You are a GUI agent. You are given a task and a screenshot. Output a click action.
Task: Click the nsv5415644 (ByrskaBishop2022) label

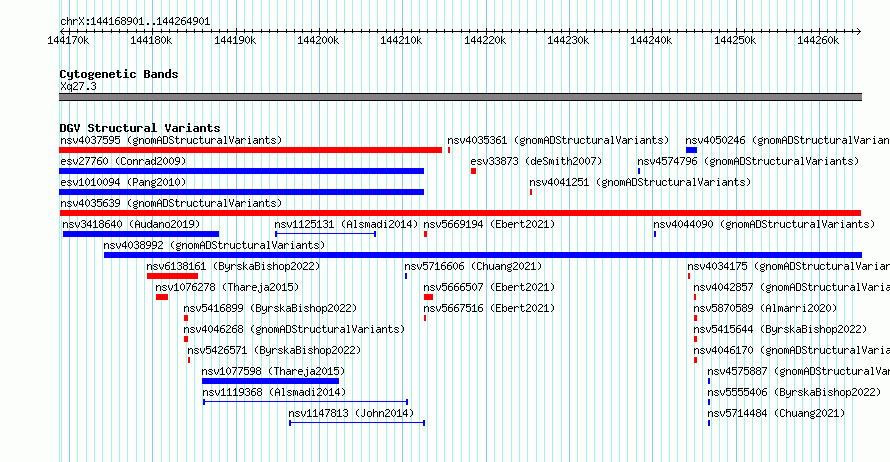tap(780, 329)
